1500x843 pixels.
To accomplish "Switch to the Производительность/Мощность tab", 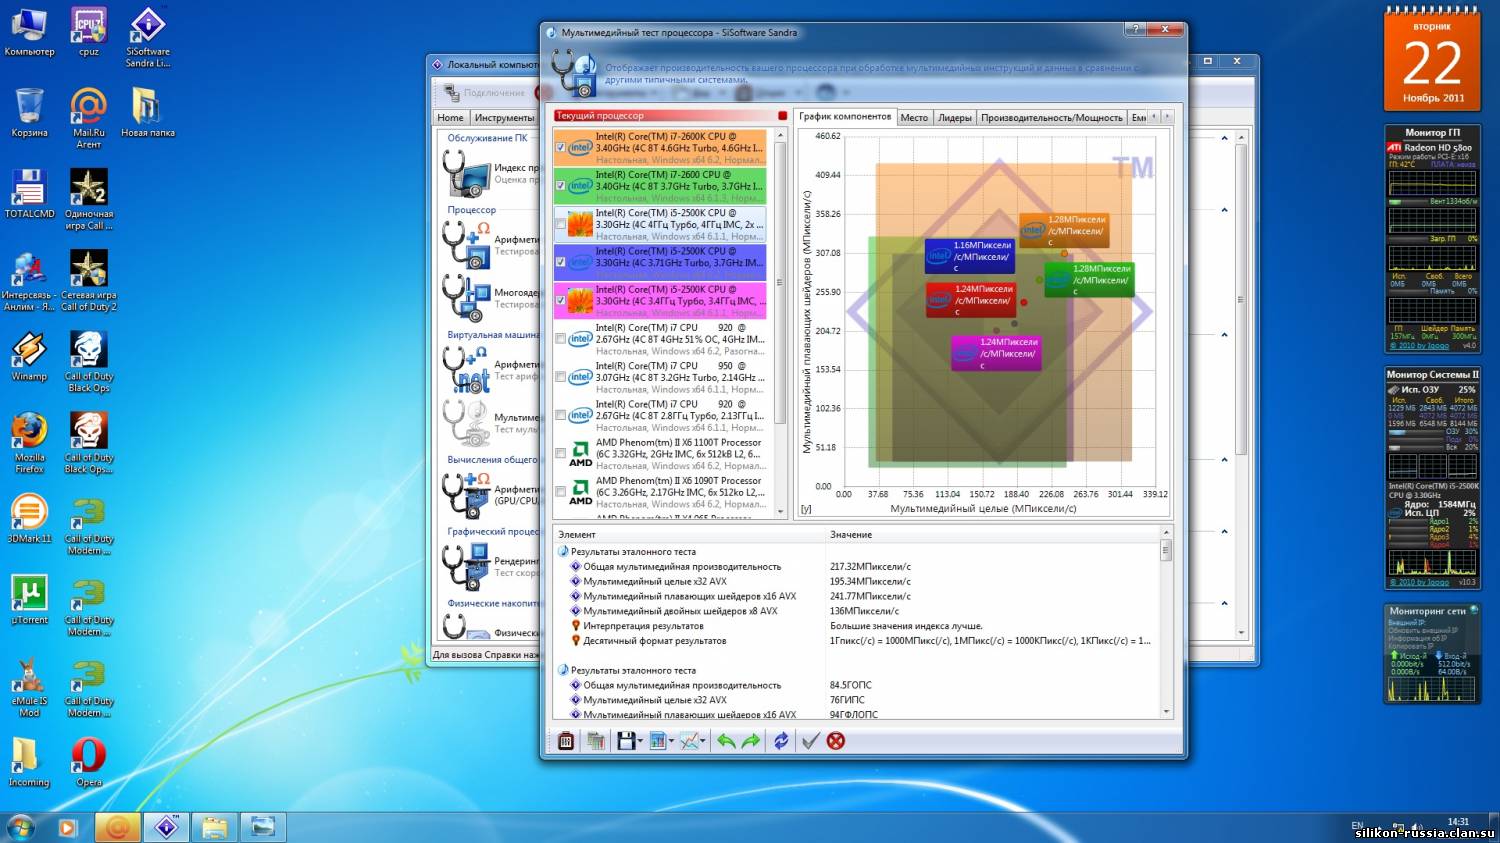I will pos(1051,118).
